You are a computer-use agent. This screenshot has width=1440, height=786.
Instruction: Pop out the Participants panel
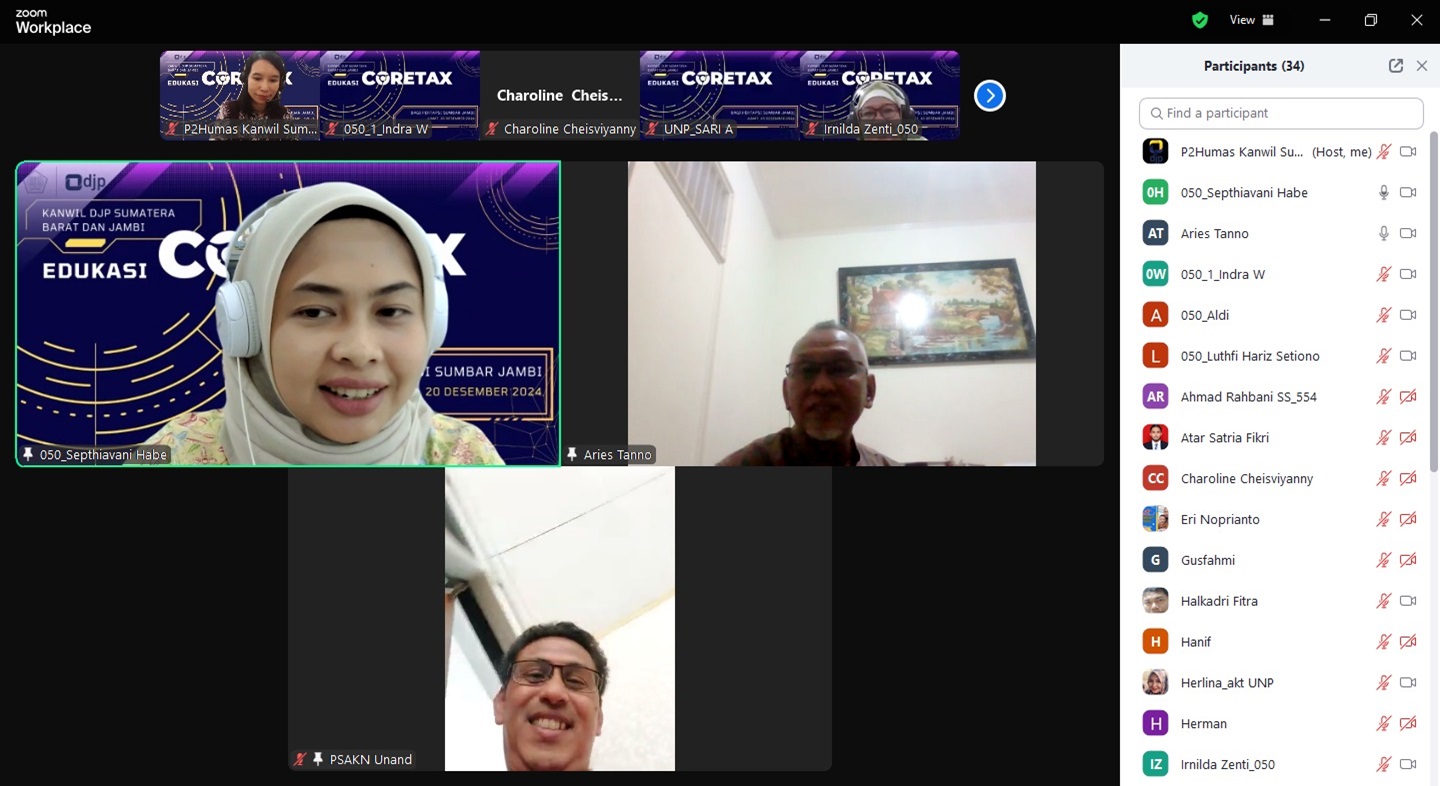1395,66
